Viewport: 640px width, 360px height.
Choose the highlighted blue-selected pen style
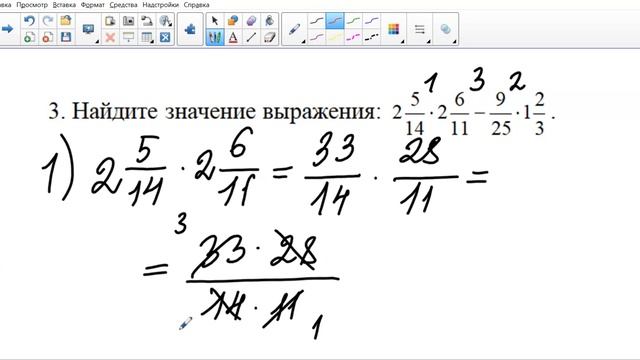pos(335,20)
